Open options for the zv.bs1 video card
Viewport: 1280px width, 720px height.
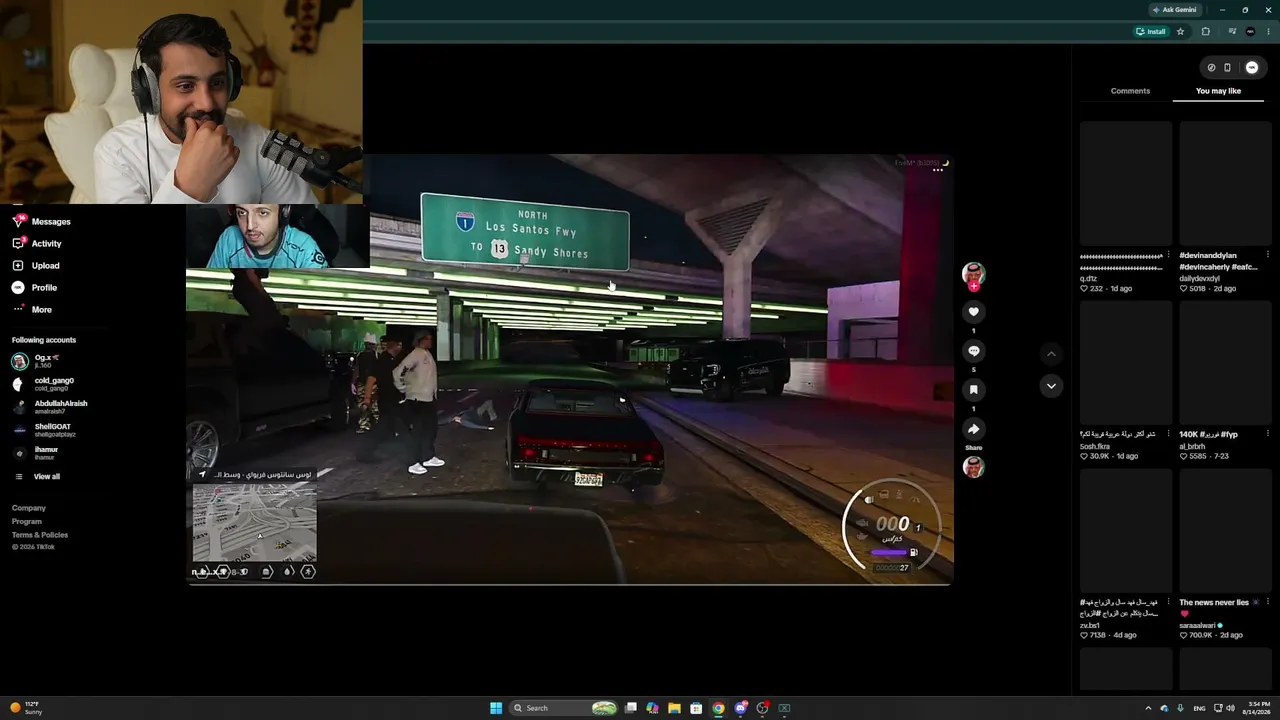click(1168, 603)
